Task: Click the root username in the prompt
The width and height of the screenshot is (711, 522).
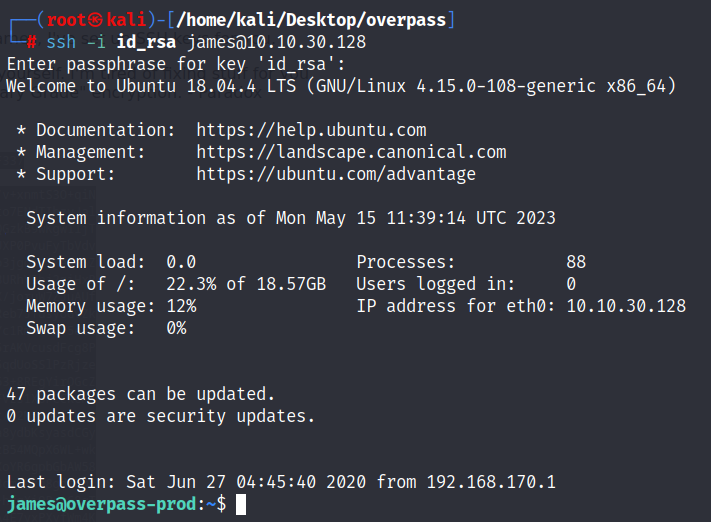Action: pyautogui.click(x=66, y=20)
